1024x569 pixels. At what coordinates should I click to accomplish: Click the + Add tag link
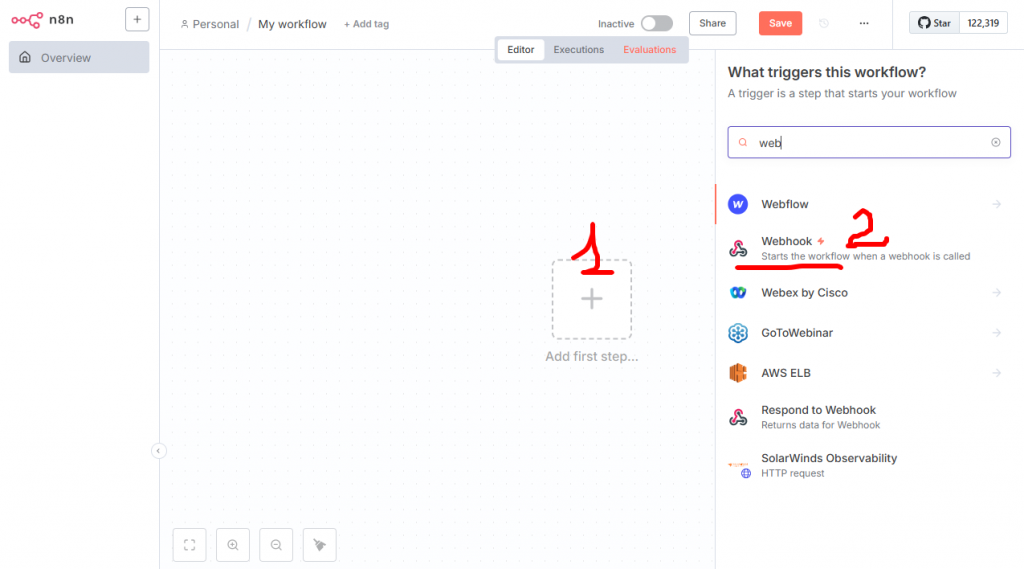[x=366, y=24]
